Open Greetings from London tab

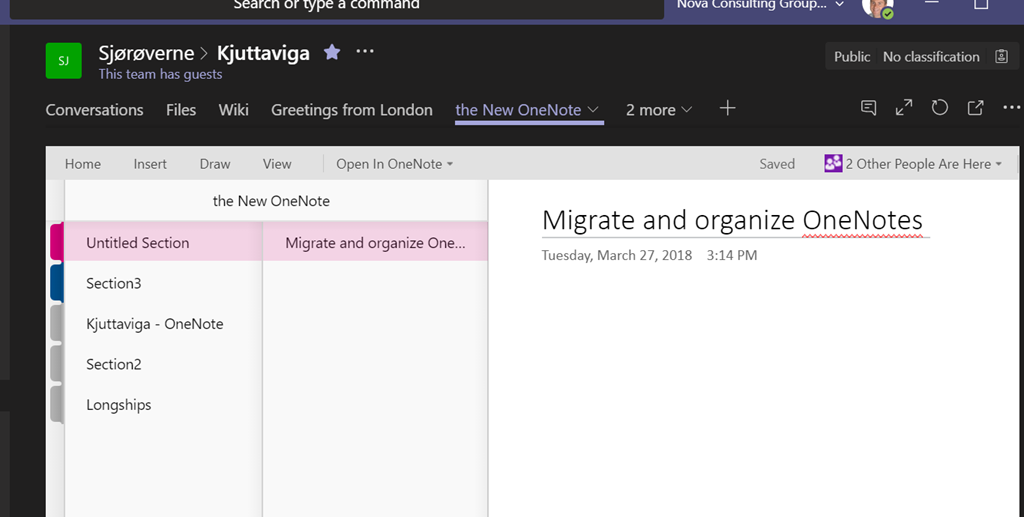tap(352, 110)
